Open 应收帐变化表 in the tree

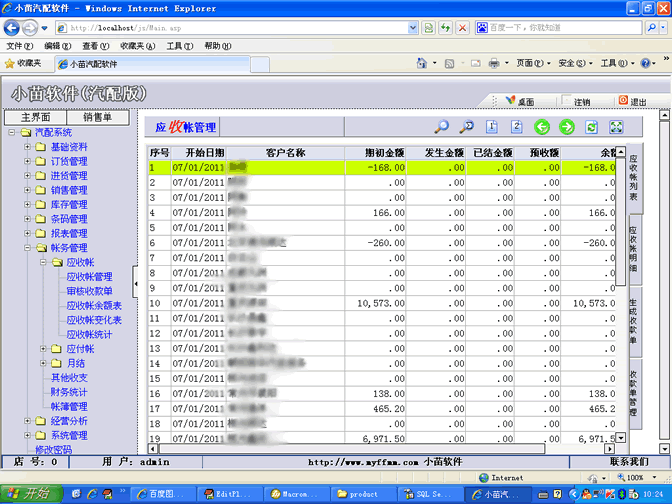click(94, 320)
